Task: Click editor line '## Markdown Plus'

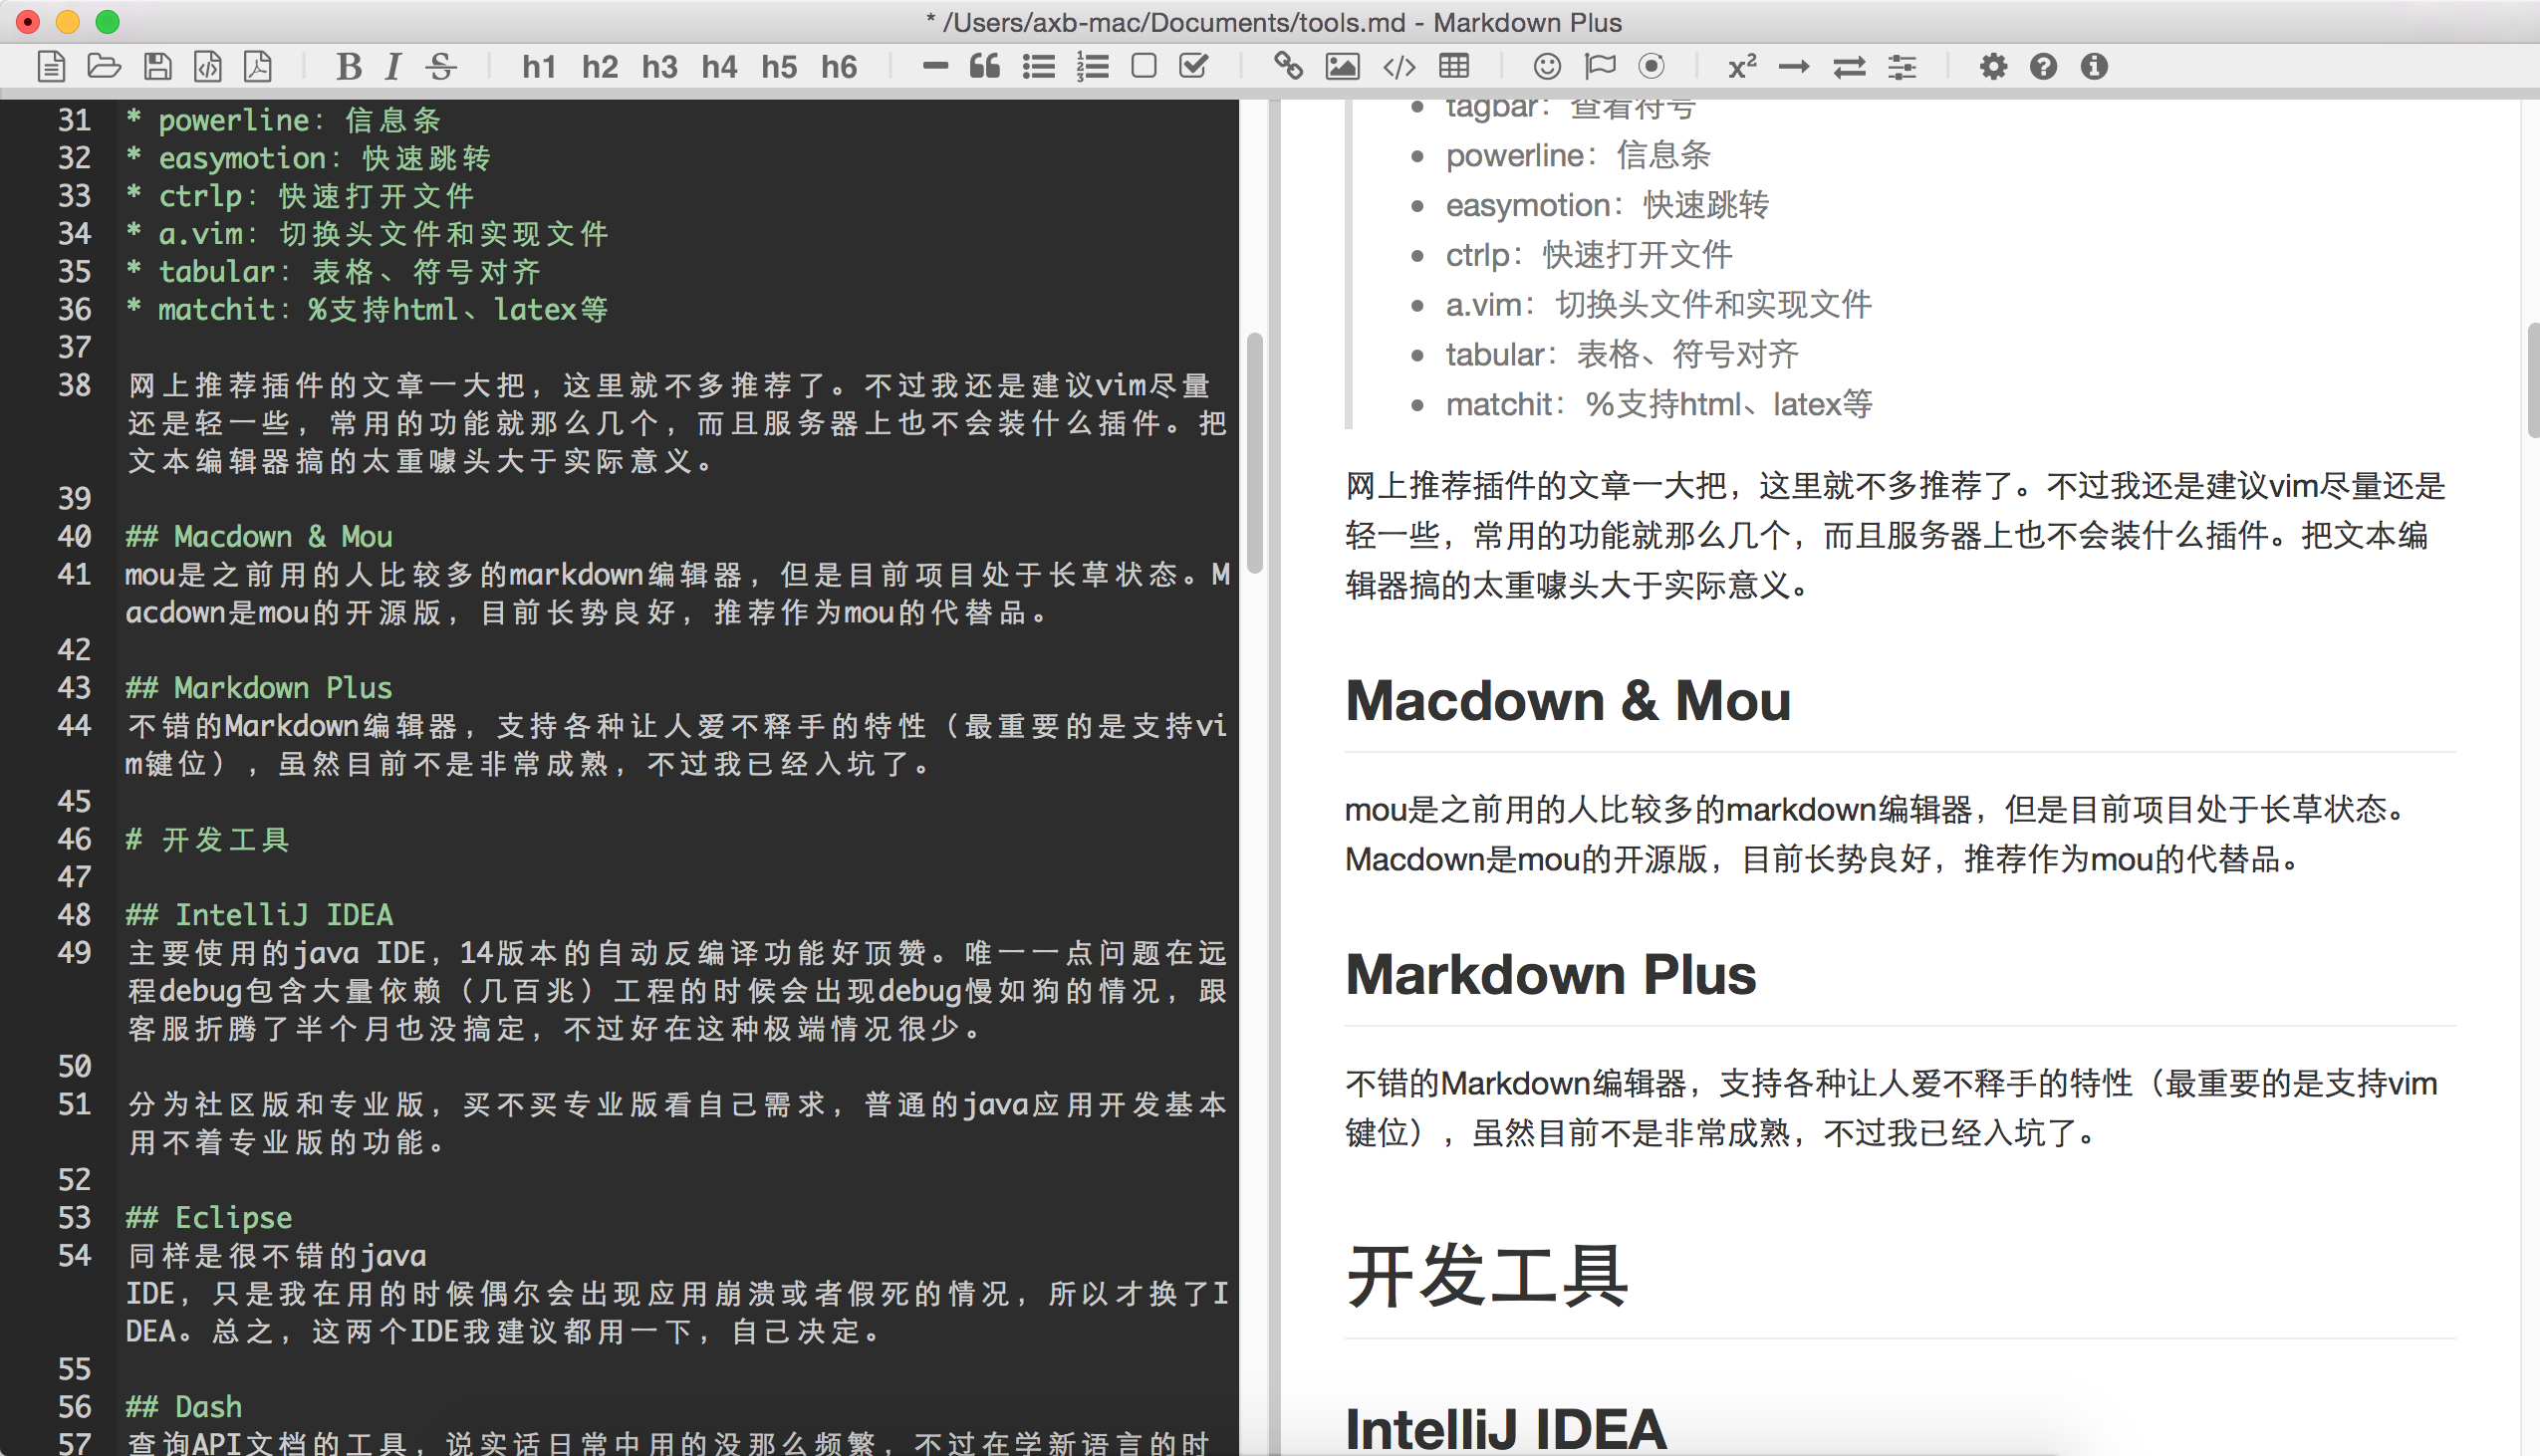Action: (x=259, y=688)
